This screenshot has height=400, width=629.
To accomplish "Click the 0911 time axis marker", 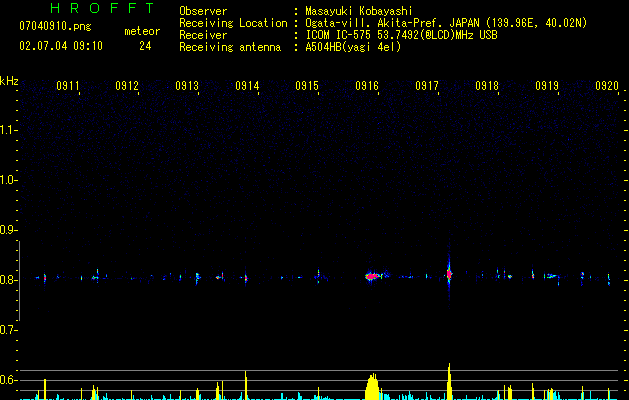I will tap(68, 86).
